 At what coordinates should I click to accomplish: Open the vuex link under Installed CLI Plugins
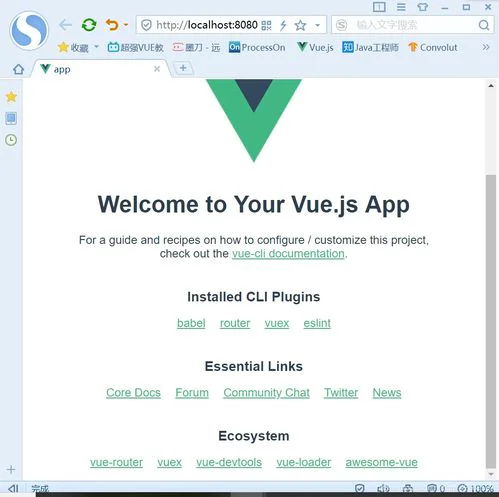point(277,323)
